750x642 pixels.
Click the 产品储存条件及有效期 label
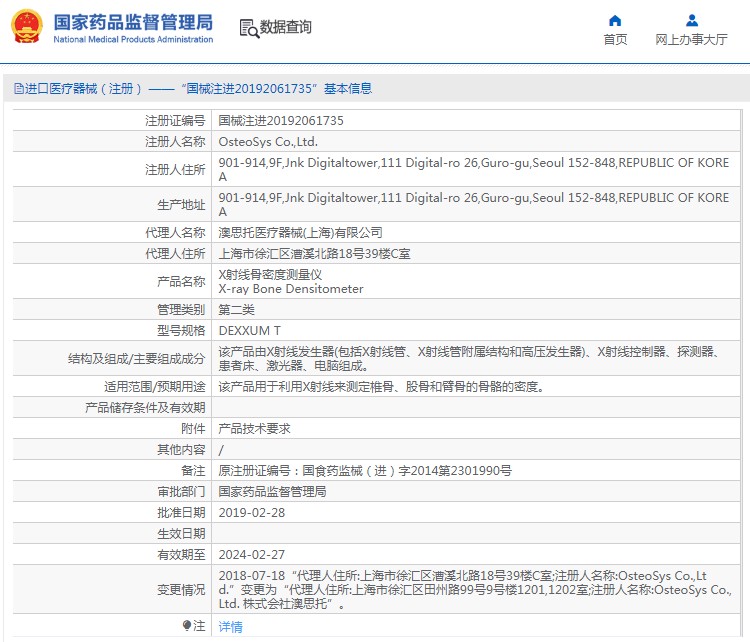pos(145,408)
